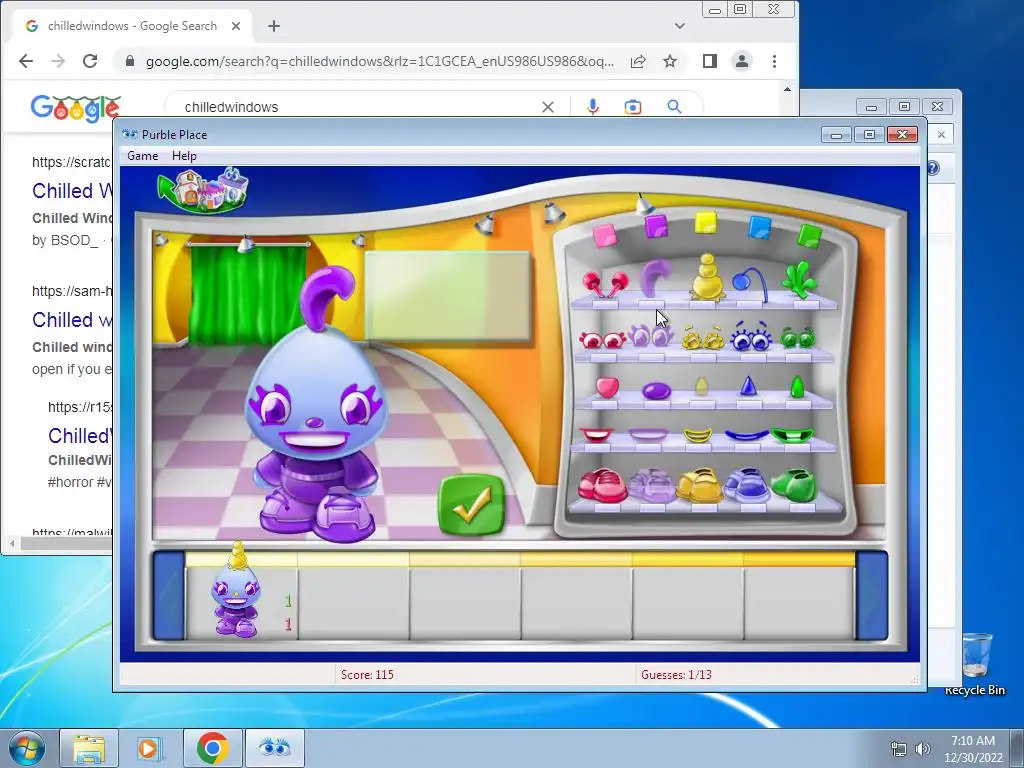Choose the red eyes

603,340
